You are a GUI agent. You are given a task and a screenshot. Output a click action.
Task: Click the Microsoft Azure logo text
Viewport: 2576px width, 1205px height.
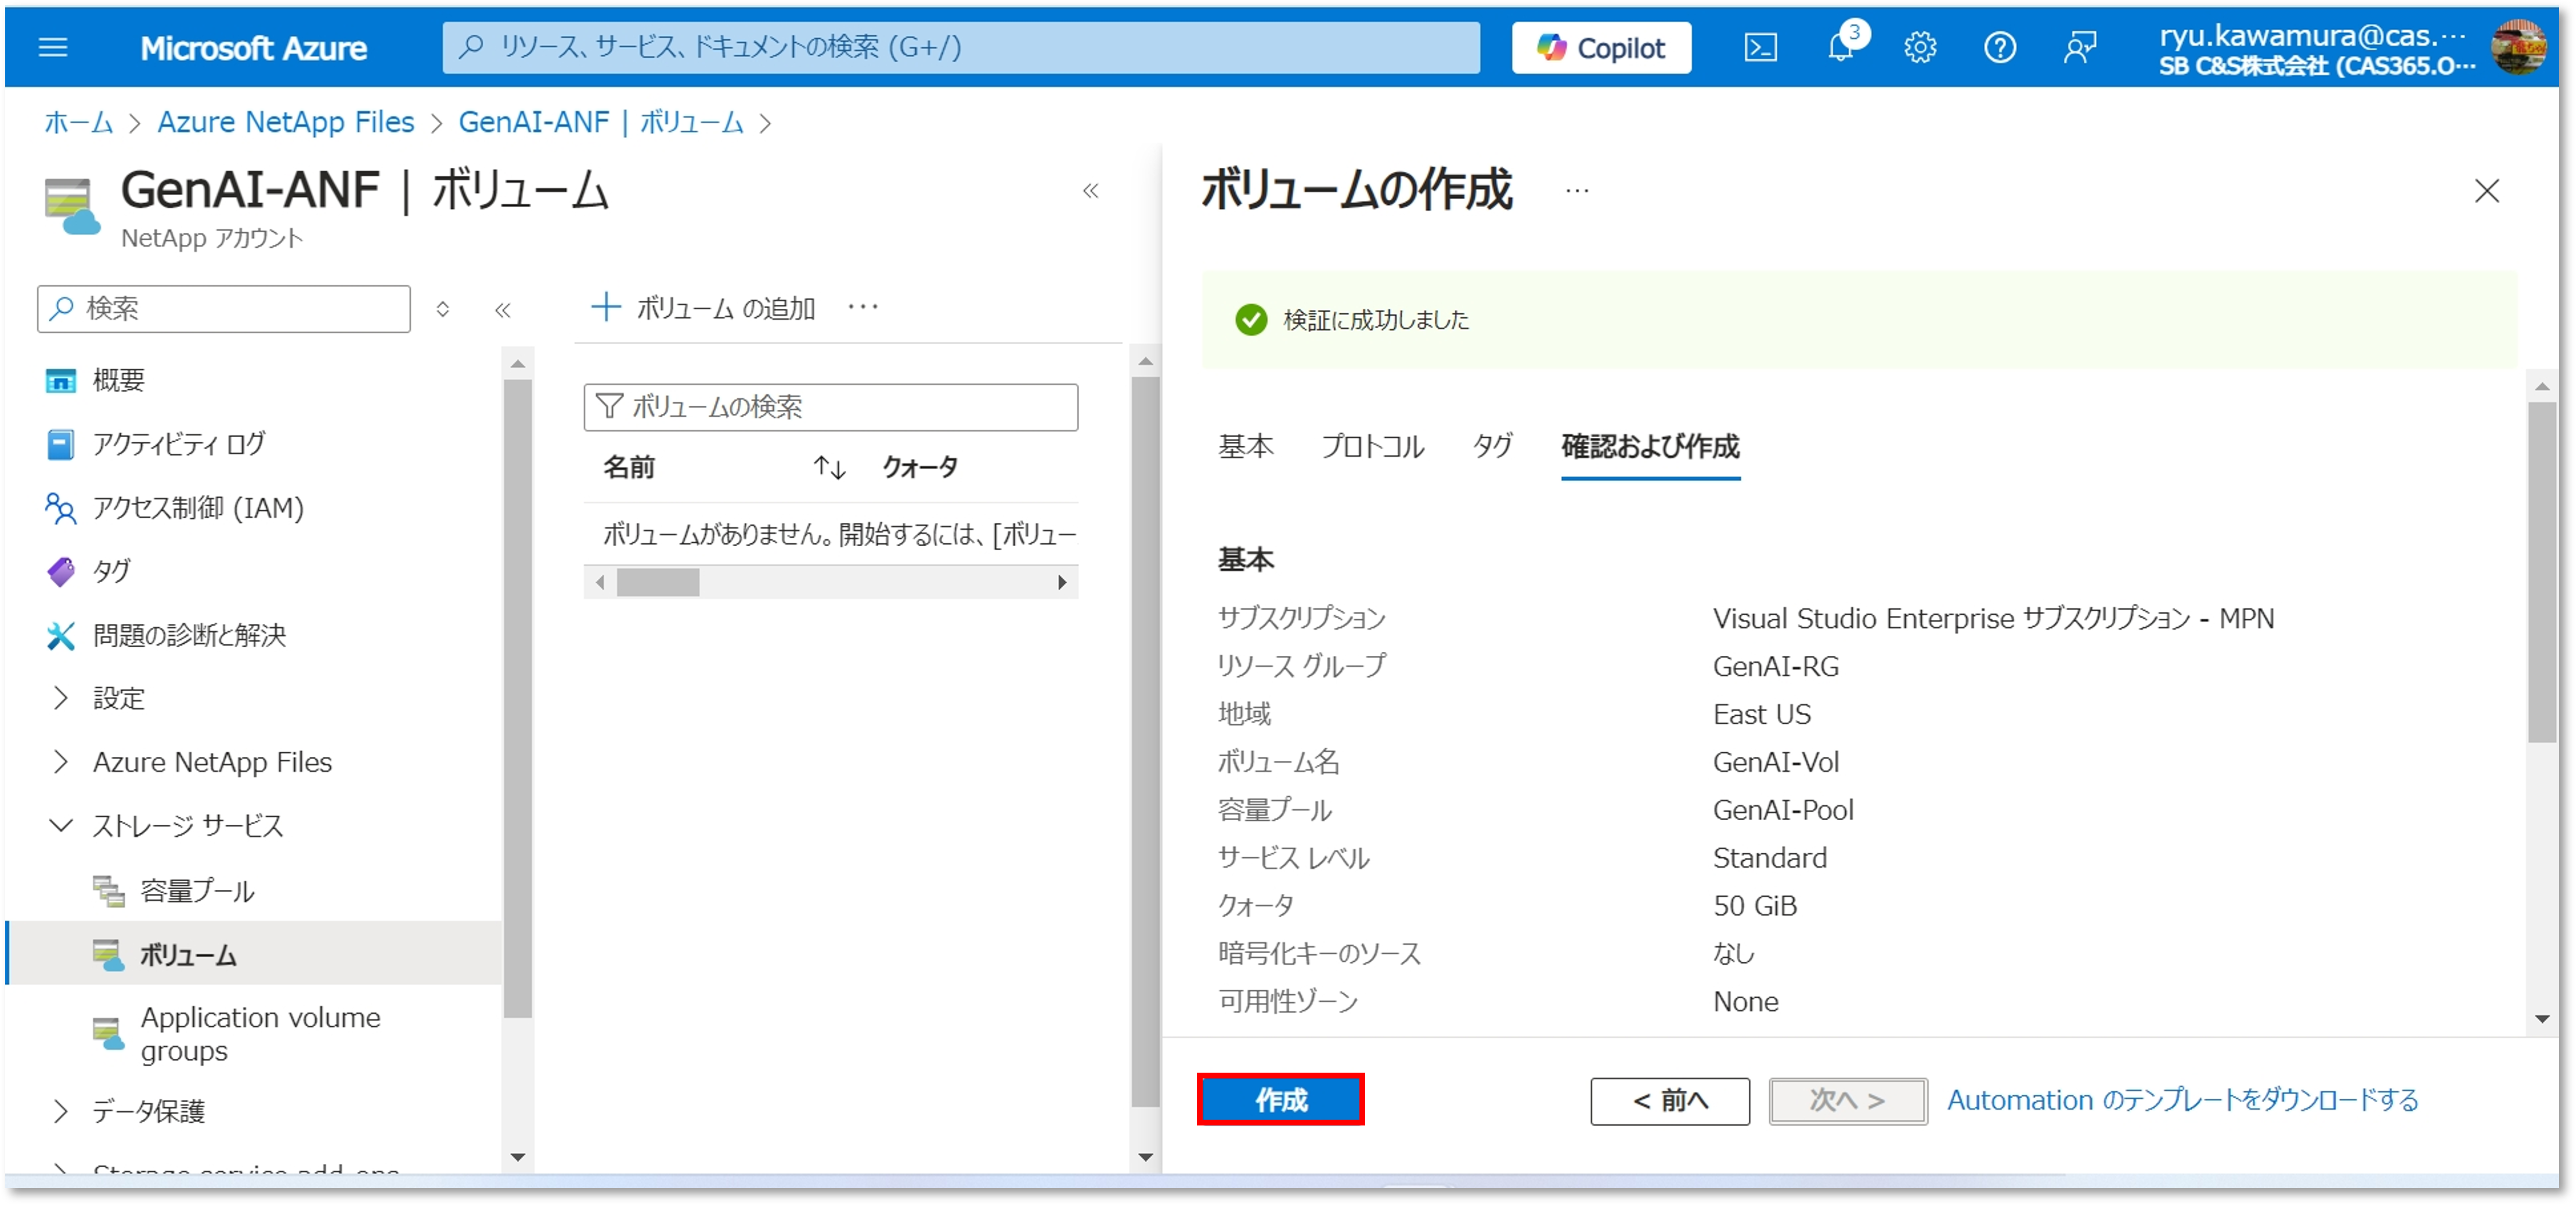click(x=253, y=48)
